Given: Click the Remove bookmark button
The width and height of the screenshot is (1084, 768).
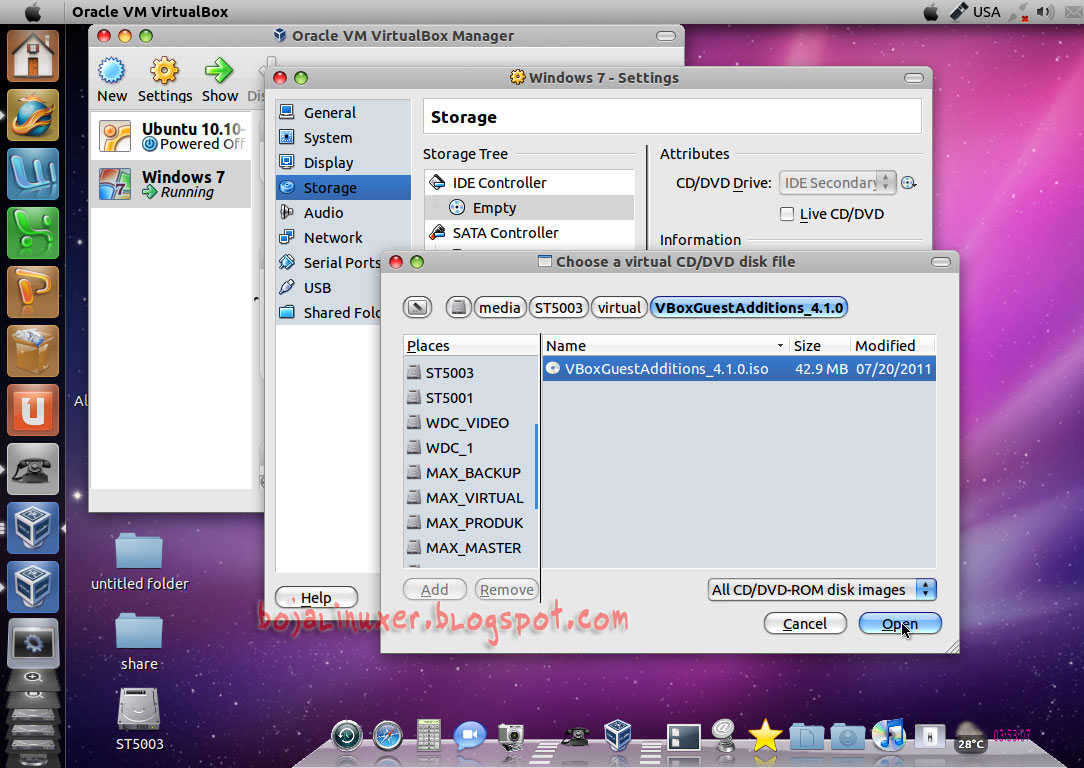Looking at the screenshot, I should click(x=506, y=590).
